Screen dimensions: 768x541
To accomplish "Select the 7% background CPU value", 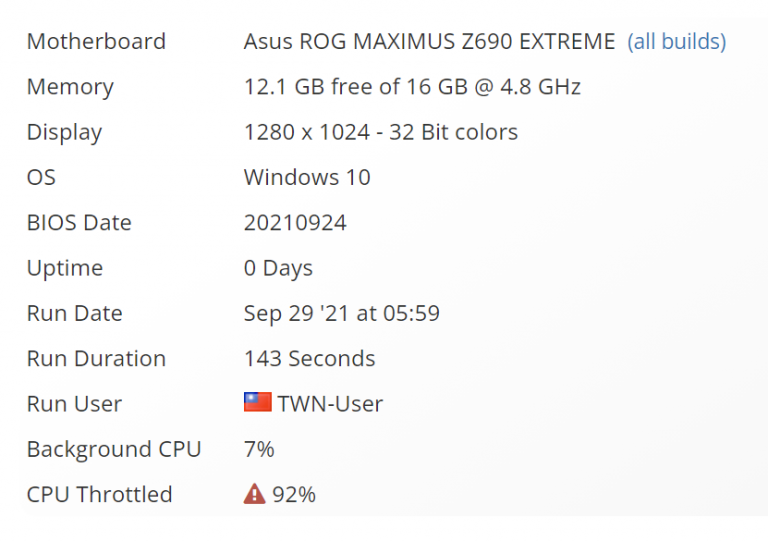I will click(x=259, y=449).
